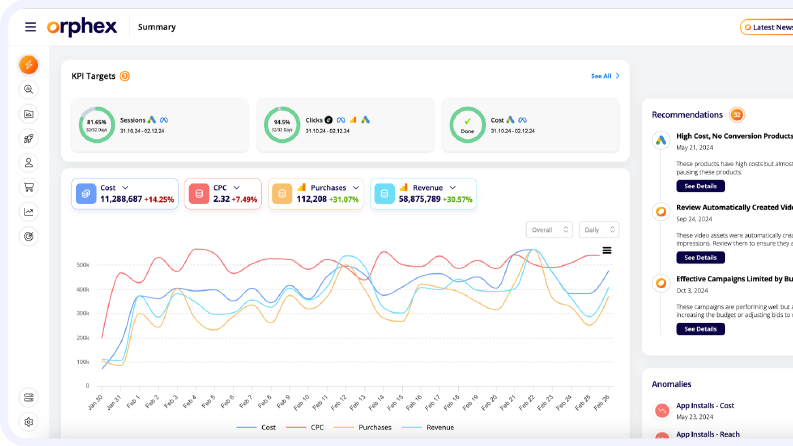The height and width of the screenshot is (446, 793).
Task: Click Google Ads icon on High Cost recommendation
Action: [661, 140]
